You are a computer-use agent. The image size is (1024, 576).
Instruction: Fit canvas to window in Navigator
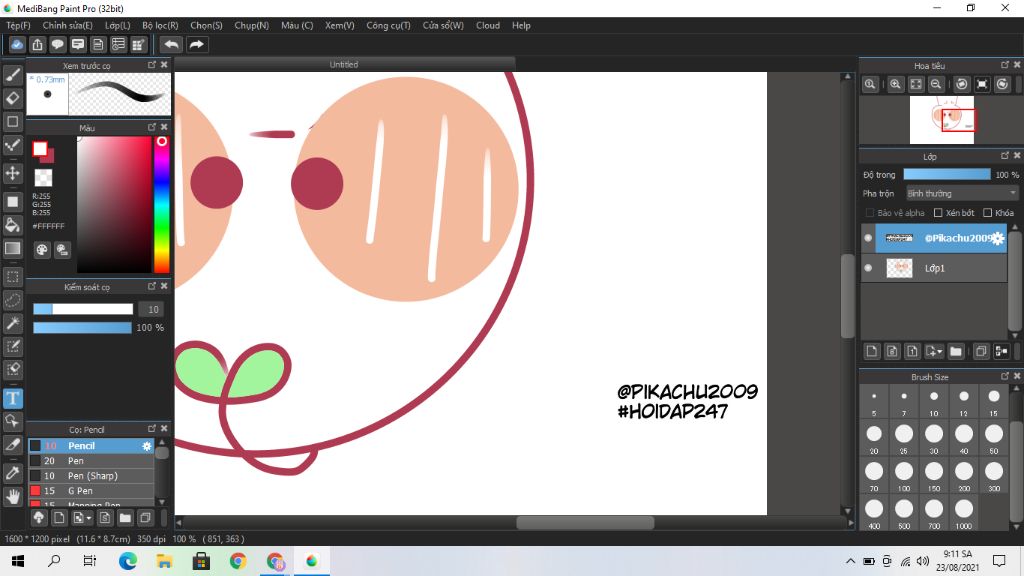(916, 84)
